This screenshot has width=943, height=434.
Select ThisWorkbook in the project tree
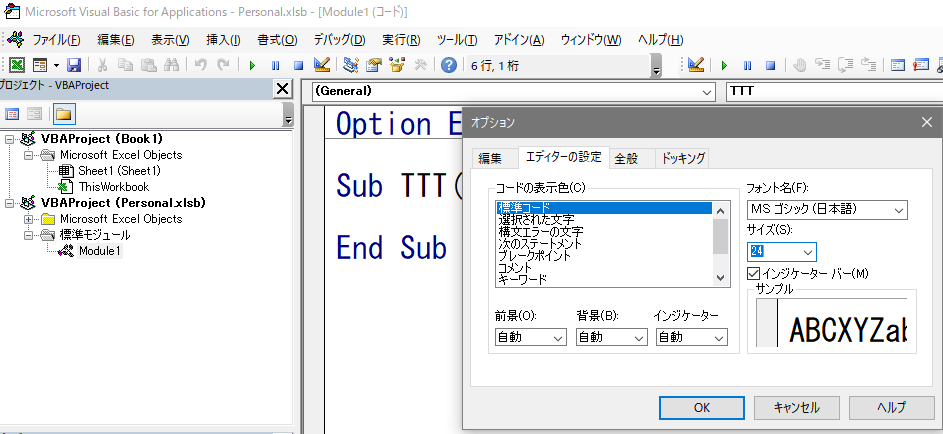click(x=114, y=187)
